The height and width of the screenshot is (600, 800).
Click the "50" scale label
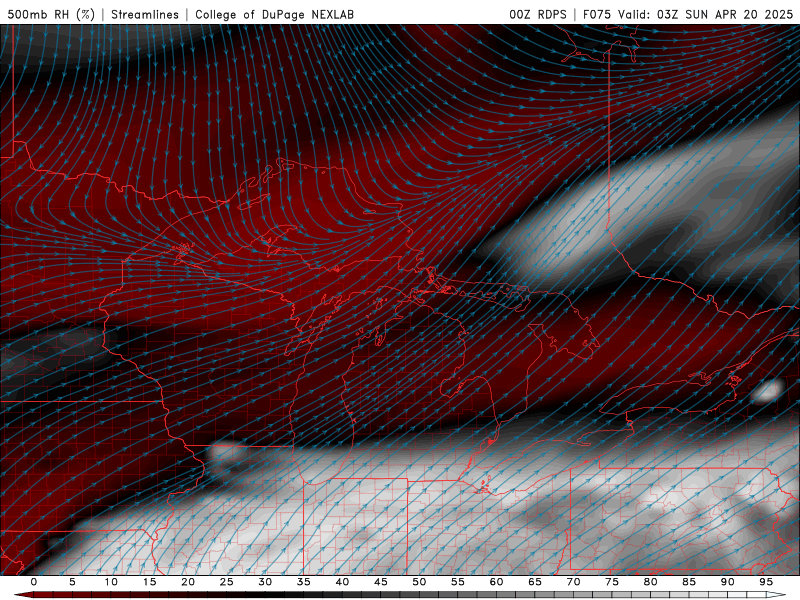coord(419,582)
